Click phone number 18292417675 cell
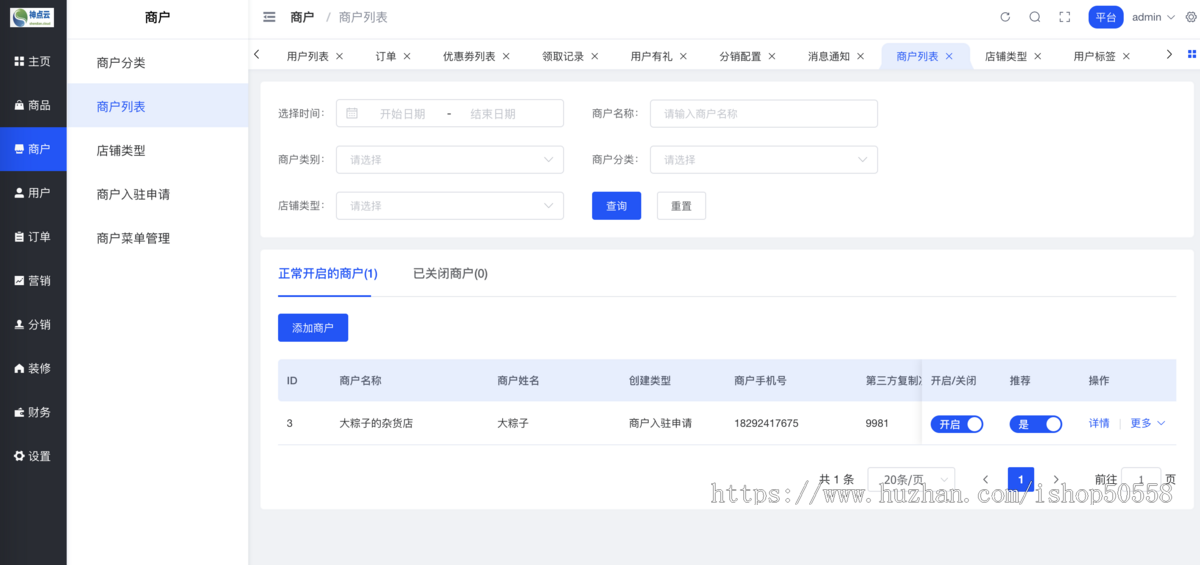The width and height of the screenshot is (1200, 565). point(766,424)
